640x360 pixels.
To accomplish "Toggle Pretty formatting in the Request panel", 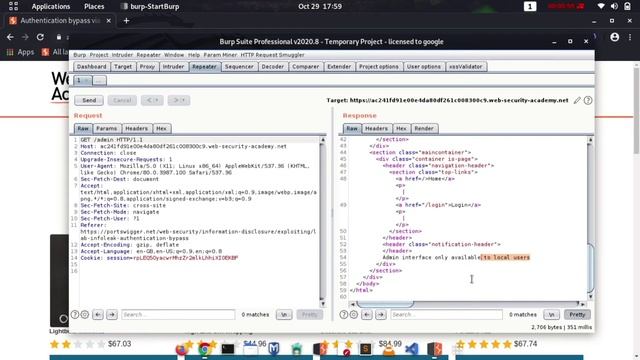I will pyautogui.click(x=309, y=315).
